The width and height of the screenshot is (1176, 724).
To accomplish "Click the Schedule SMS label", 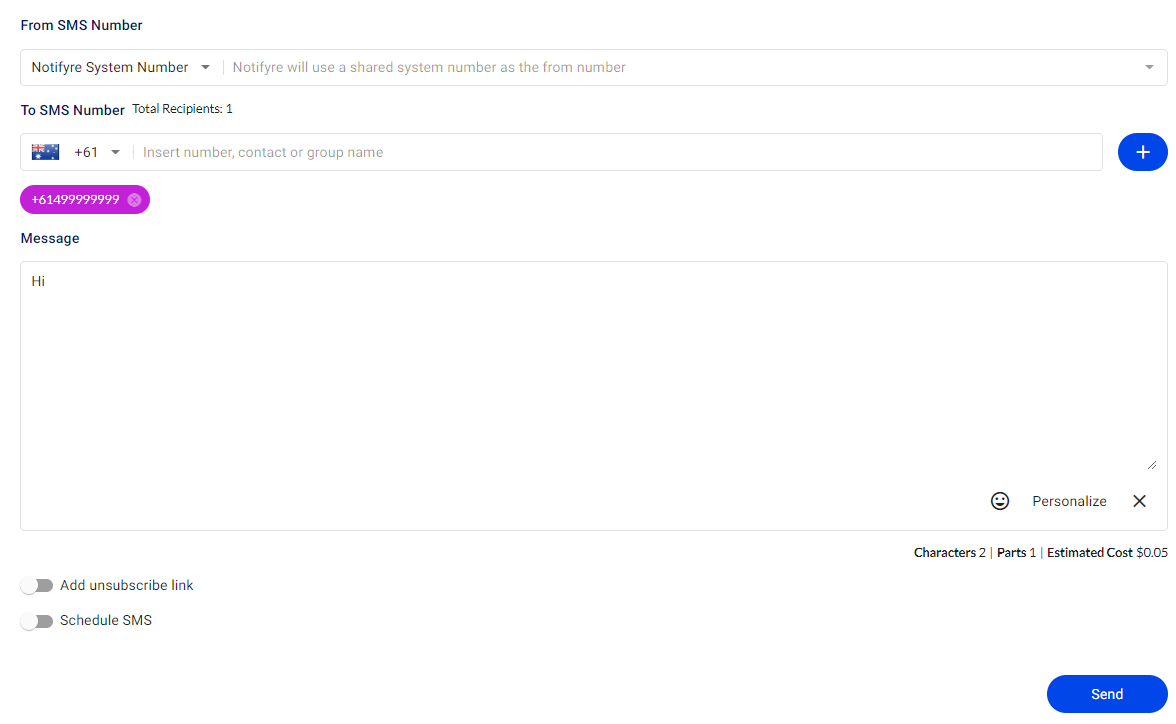I will (x=106, y=620).
